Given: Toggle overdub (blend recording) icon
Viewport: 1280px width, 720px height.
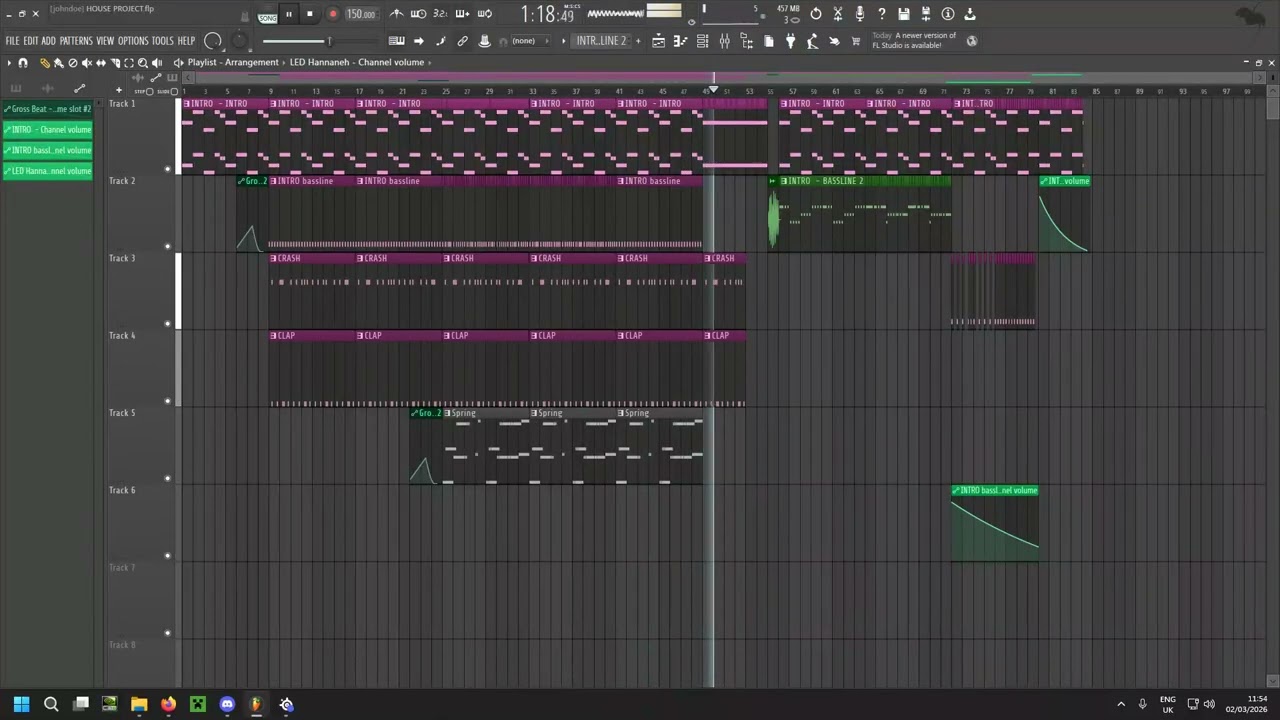Looking at the screenshot, I should pyautogui.click(x=462, y=14).
